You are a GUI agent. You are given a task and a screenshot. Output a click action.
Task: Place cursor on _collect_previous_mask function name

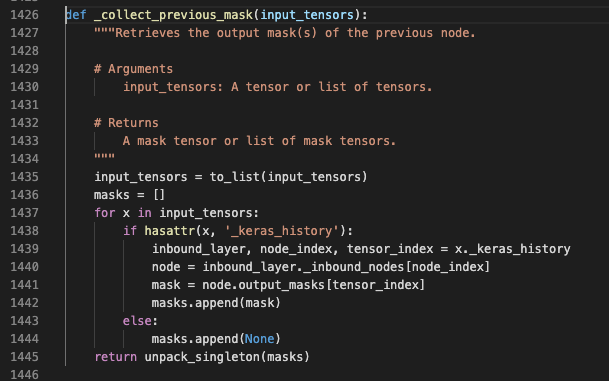point(173,15)
